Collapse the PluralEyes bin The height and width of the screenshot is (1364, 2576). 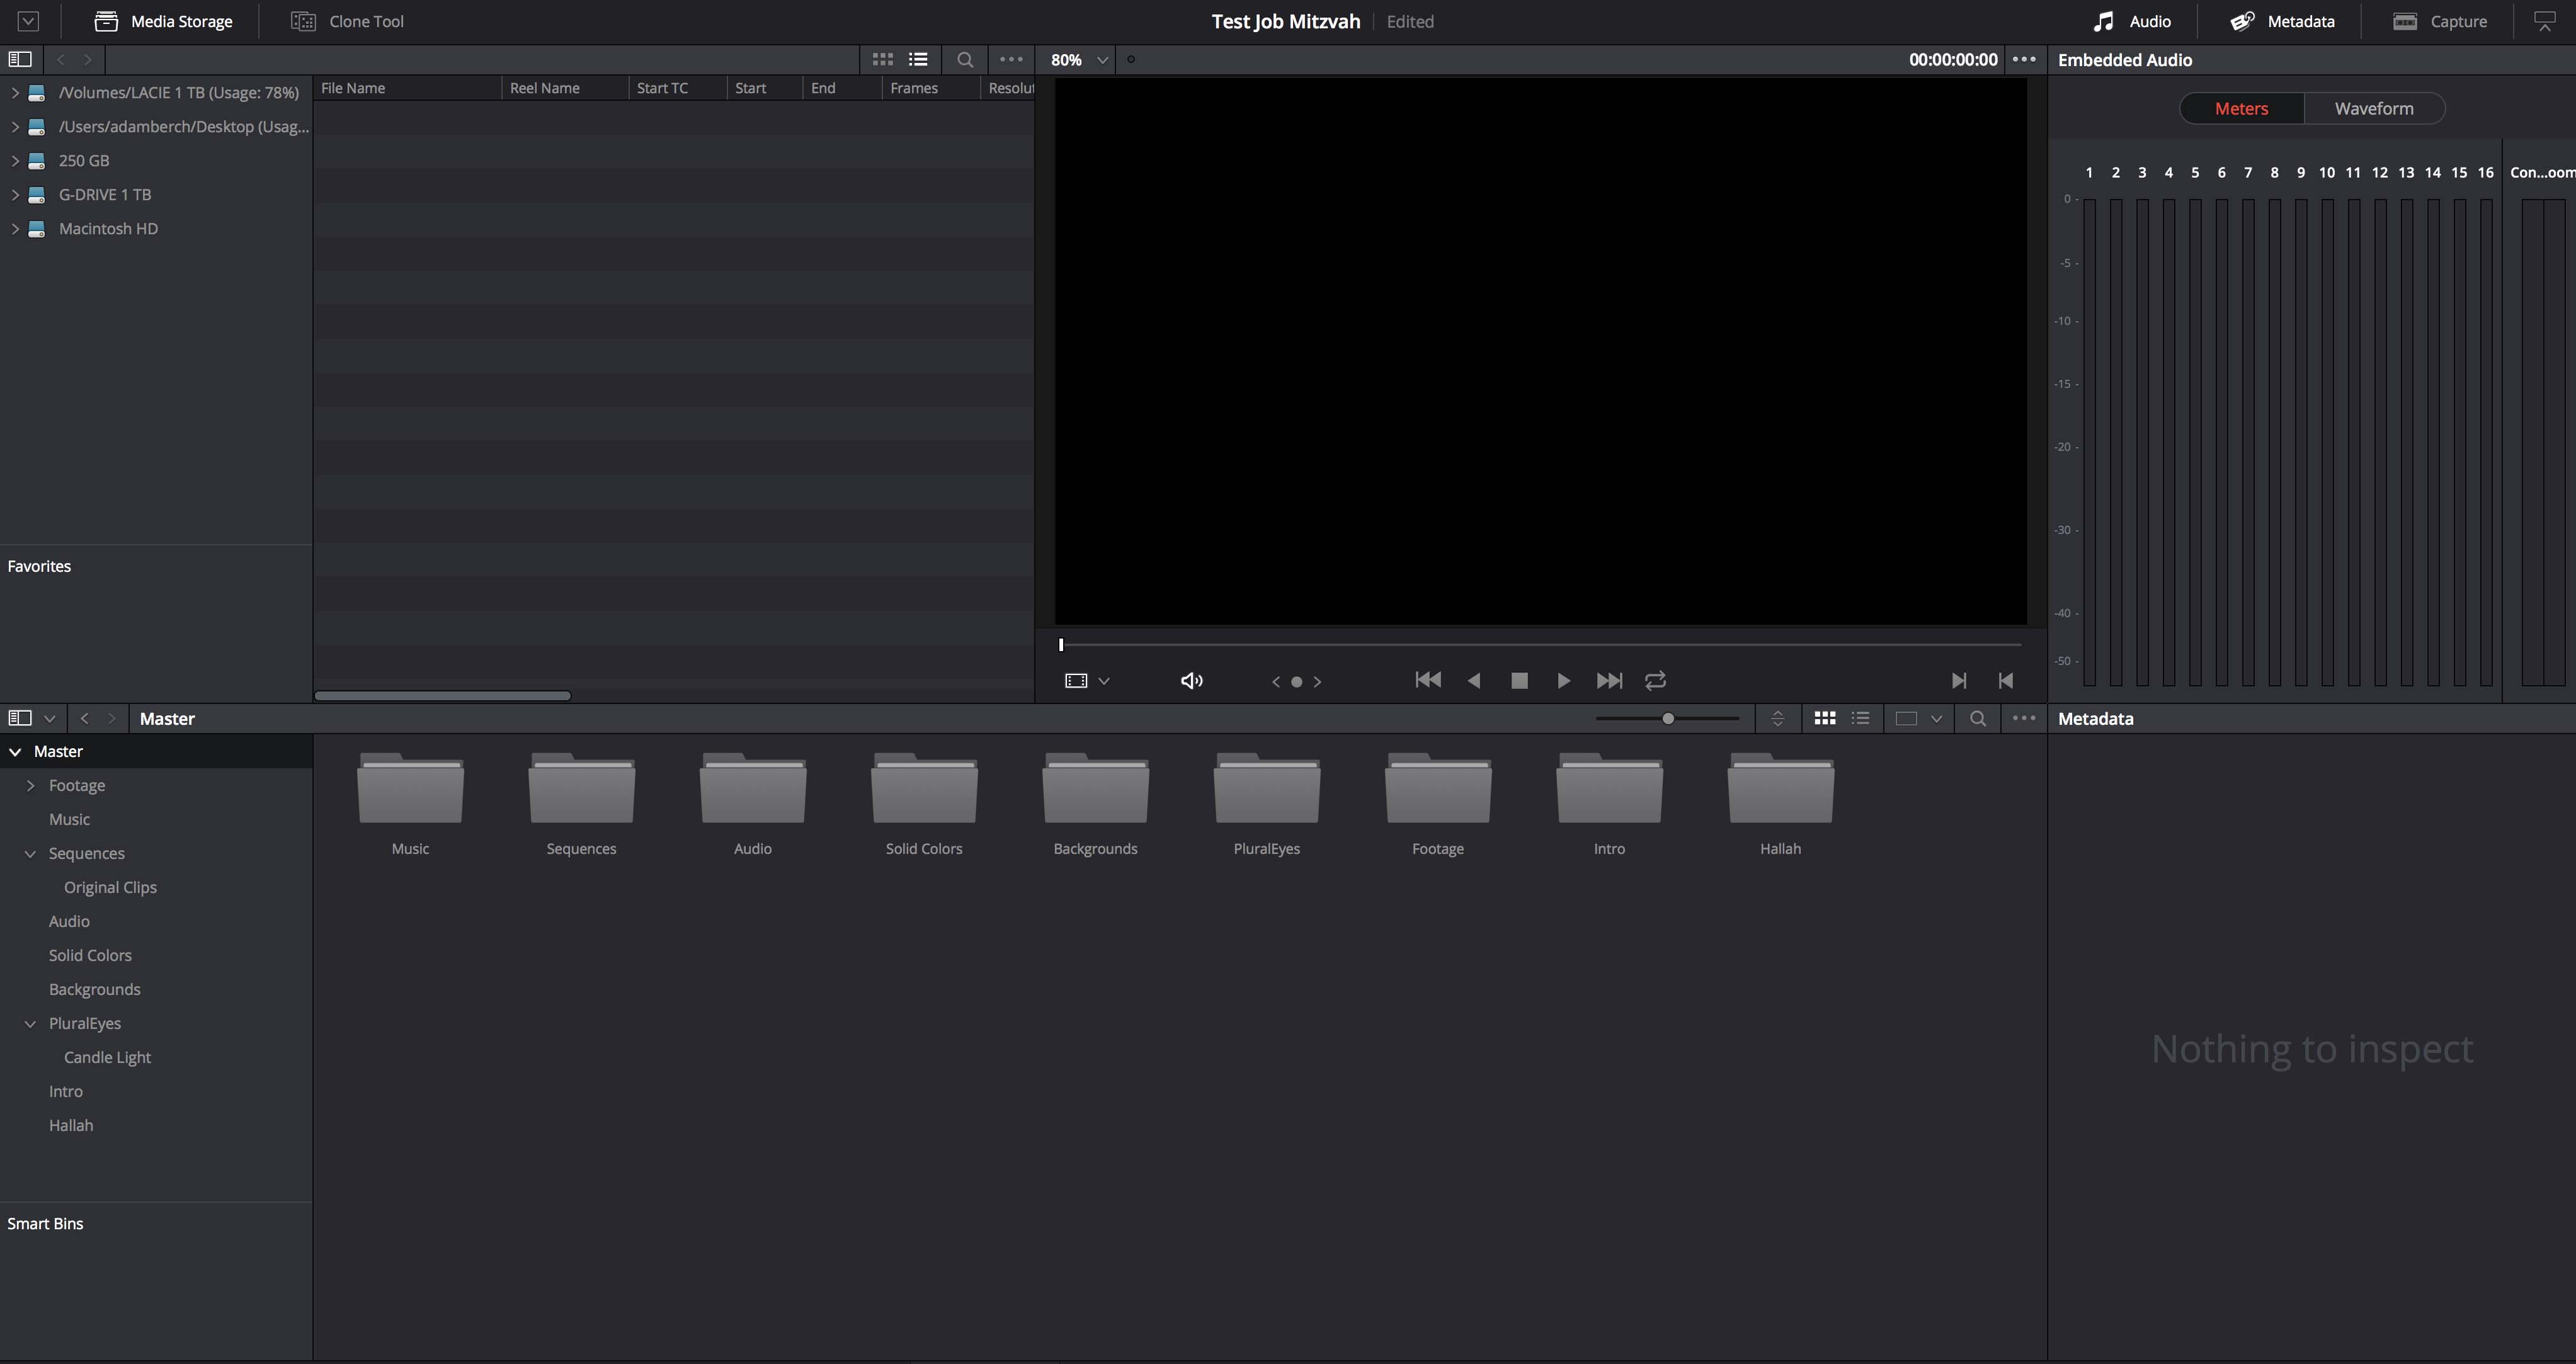point(30,1024)
